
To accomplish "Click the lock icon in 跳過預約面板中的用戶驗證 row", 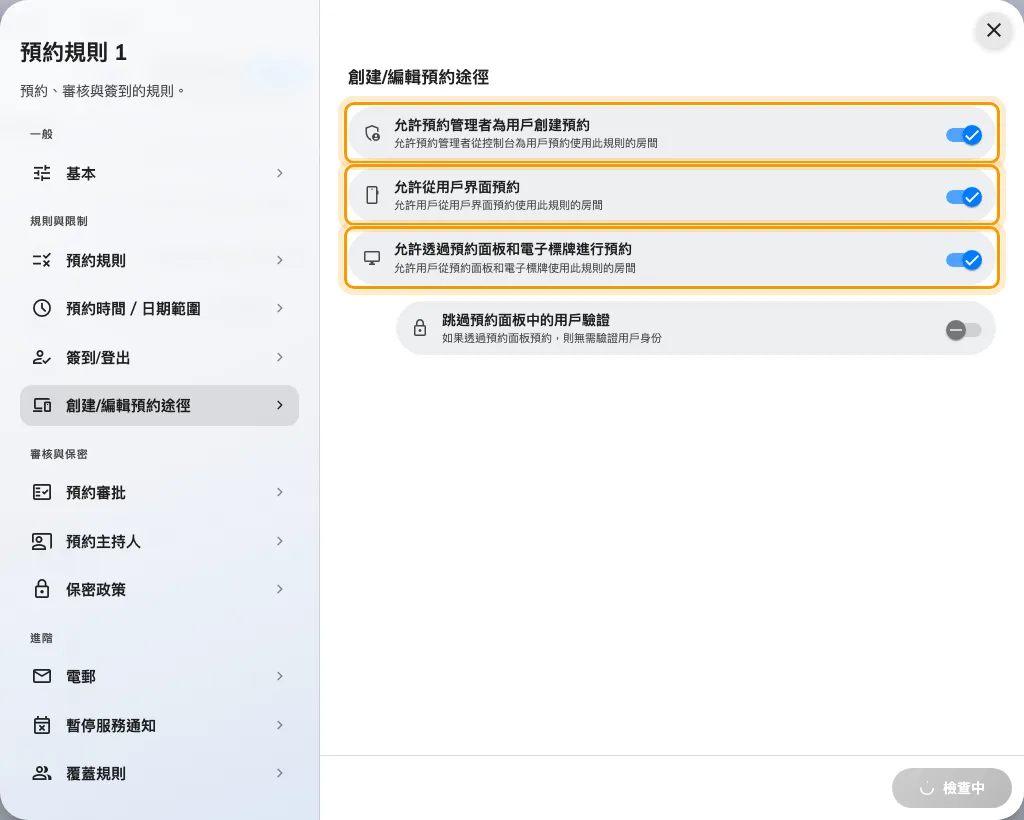I will pos(420,328).
